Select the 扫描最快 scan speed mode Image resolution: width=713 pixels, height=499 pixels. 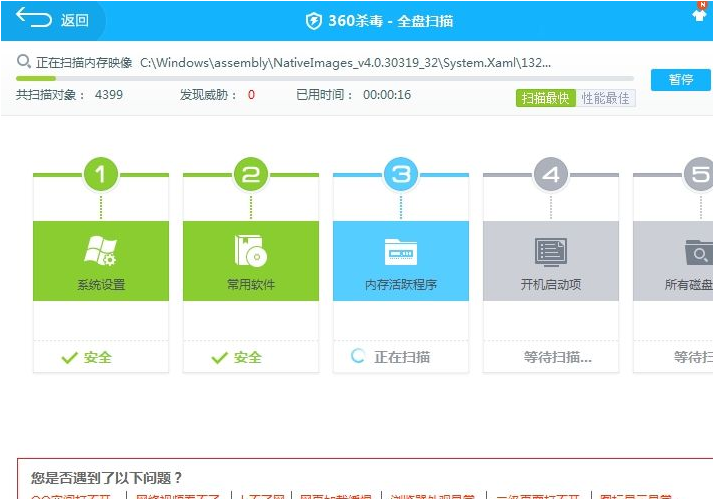pyautogui.click(x=546, y=98)
